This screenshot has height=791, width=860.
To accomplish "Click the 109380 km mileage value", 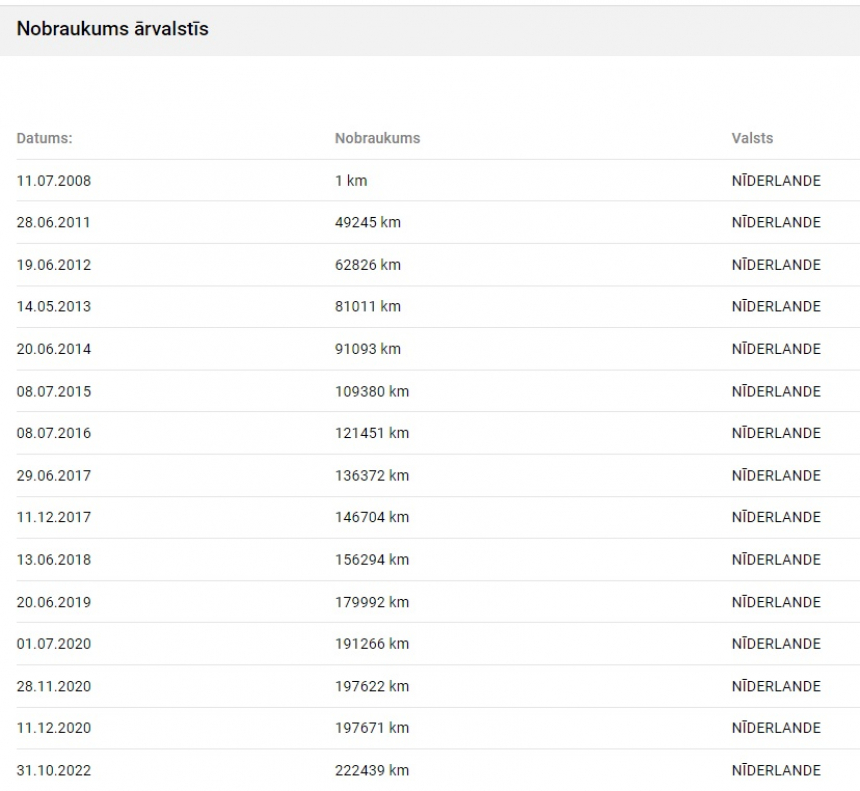I will point(372,392).
